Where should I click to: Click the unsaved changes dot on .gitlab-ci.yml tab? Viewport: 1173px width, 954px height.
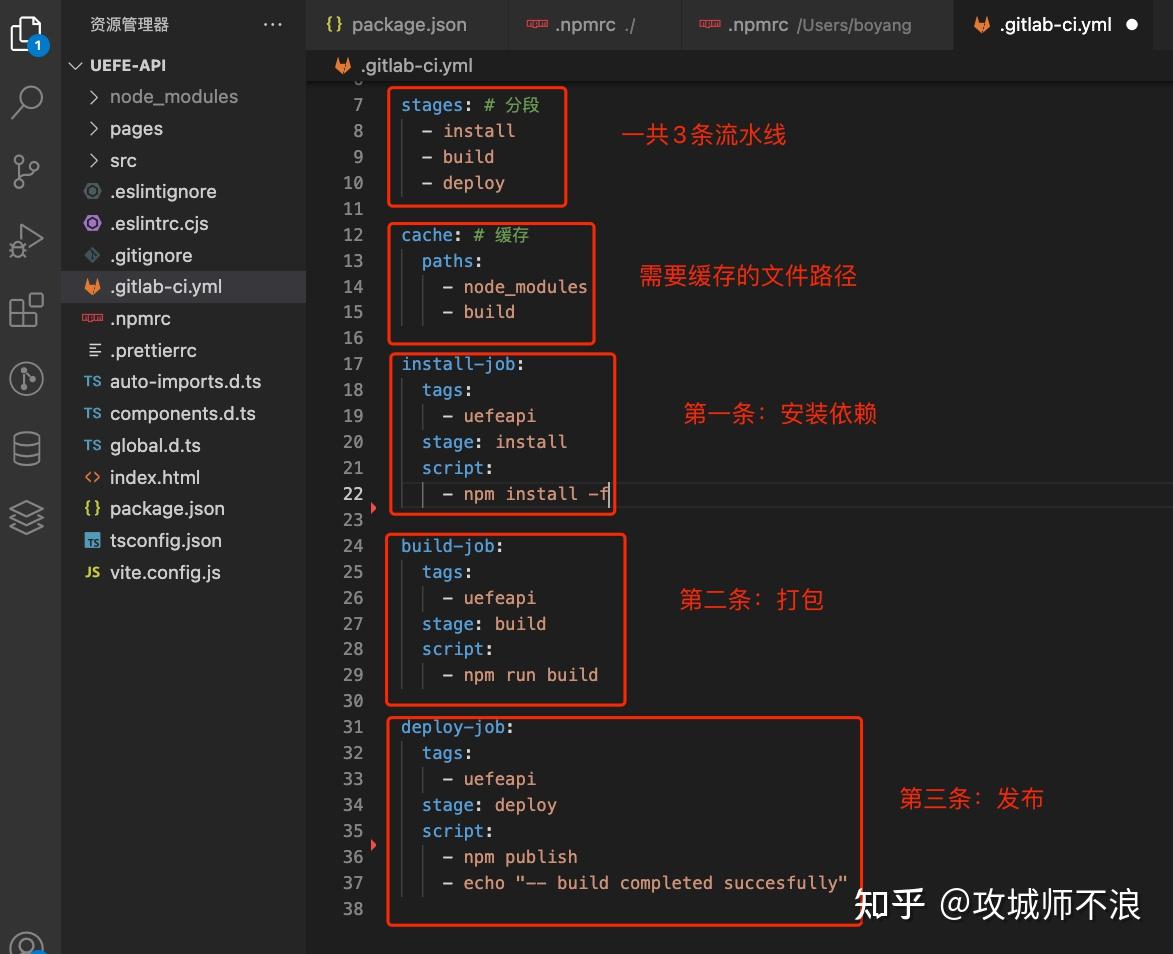pos(1131,24)
